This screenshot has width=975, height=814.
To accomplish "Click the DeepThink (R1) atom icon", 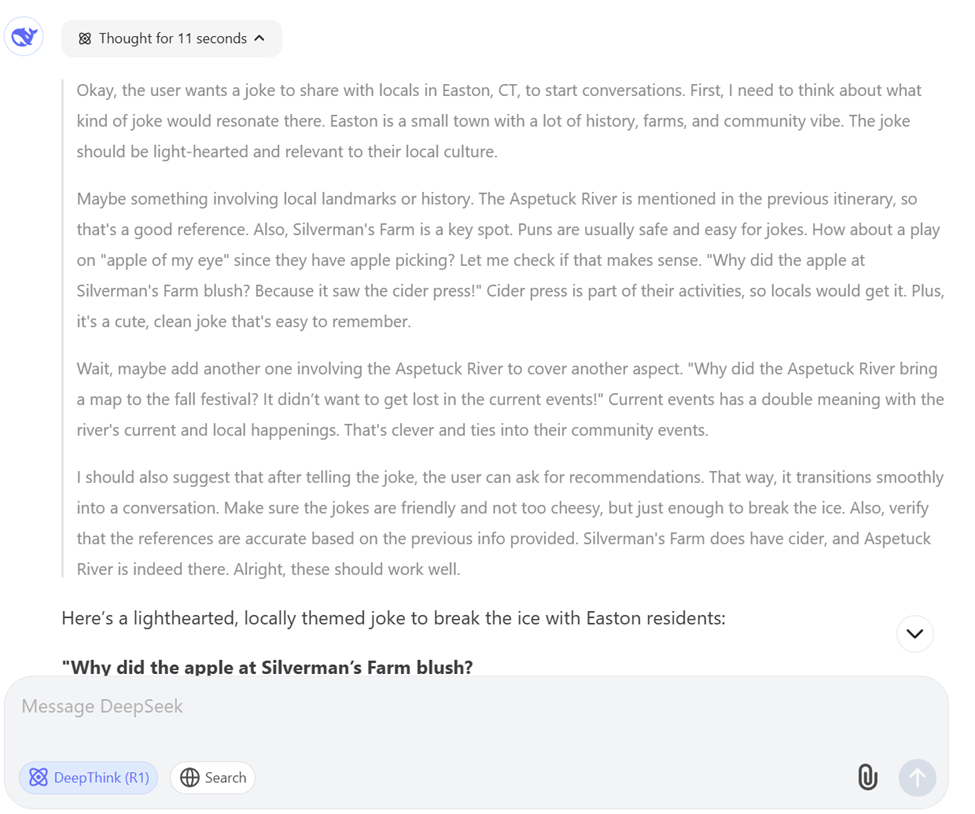I will pyautogui.click(x=39, y=777).
